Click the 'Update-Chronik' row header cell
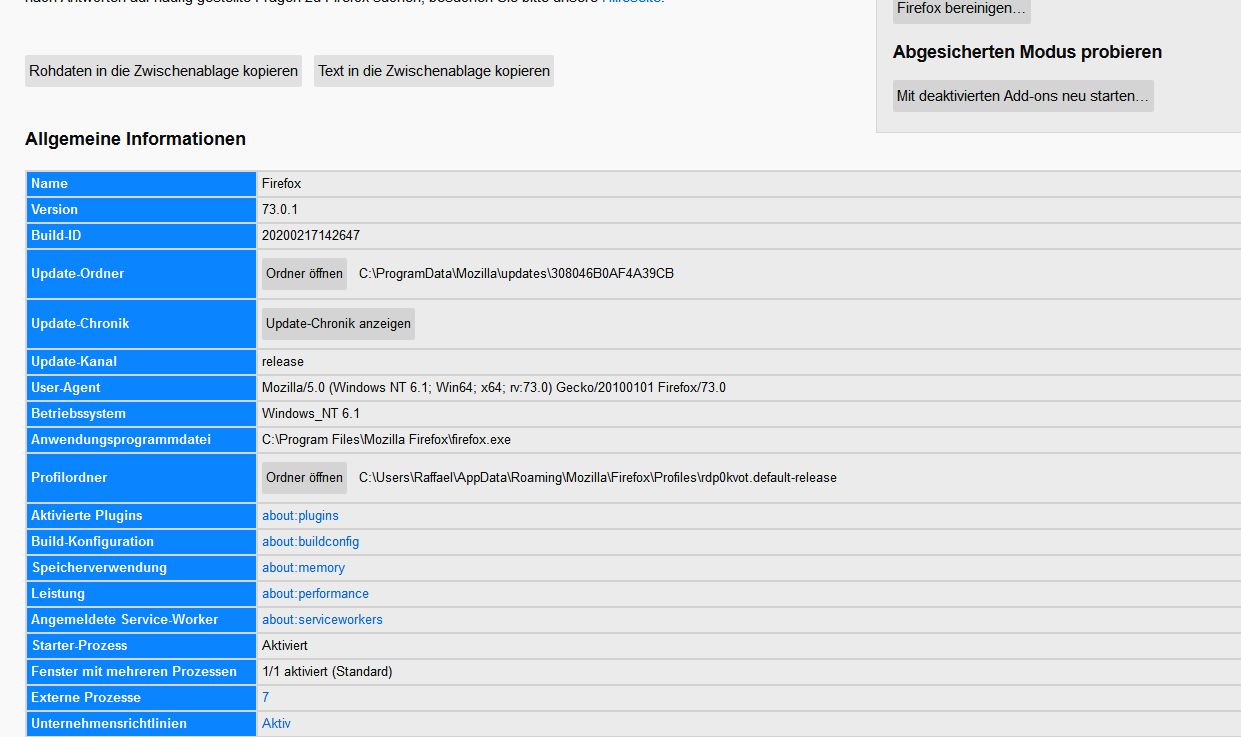Viewport: 1241px width, 737px height. pyautogui.click(x=142, y=323)
